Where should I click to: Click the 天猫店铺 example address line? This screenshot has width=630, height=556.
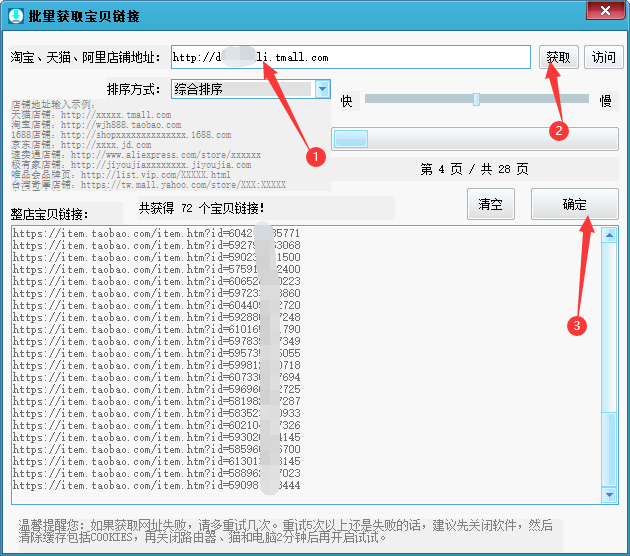91,115
